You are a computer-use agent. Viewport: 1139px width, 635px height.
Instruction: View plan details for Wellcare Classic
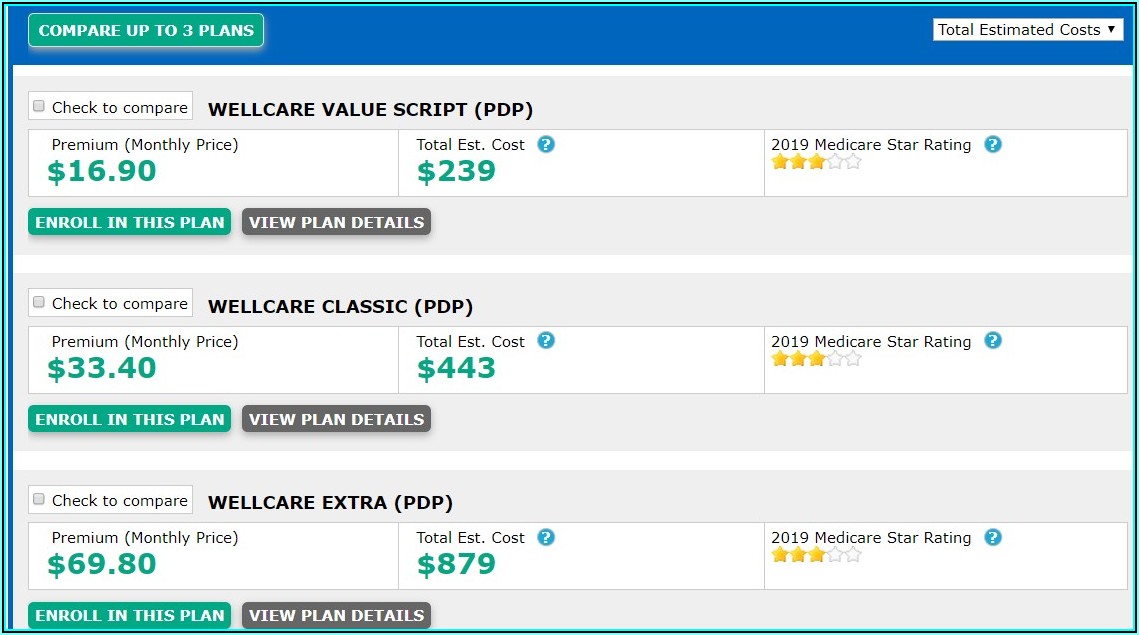(336, 419)
